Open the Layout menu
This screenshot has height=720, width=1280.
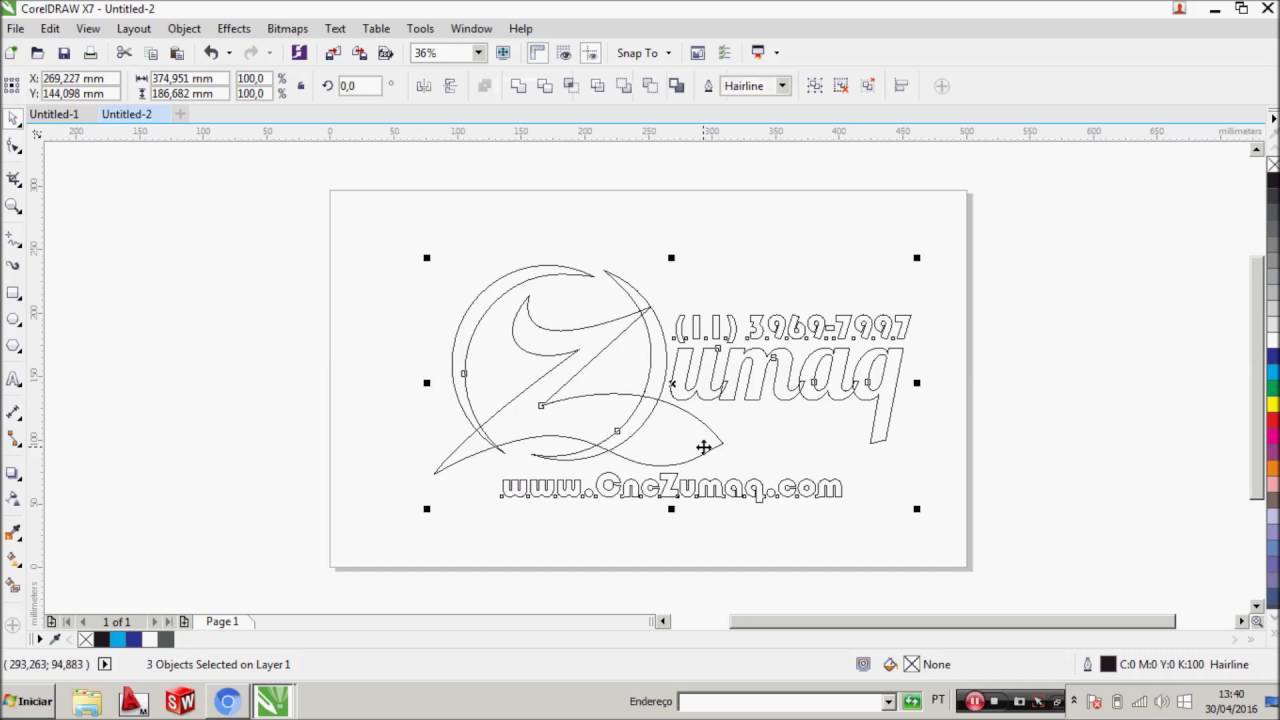pos(133,28)
